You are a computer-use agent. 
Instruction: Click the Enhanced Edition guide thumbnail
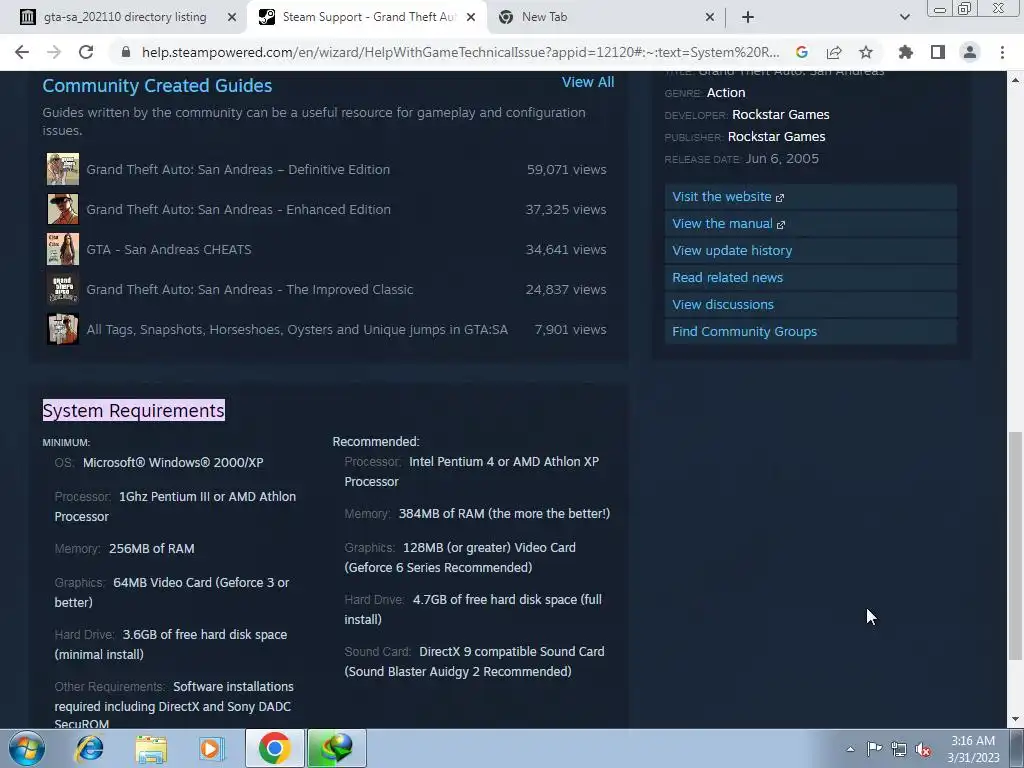(x=63, y=209)
